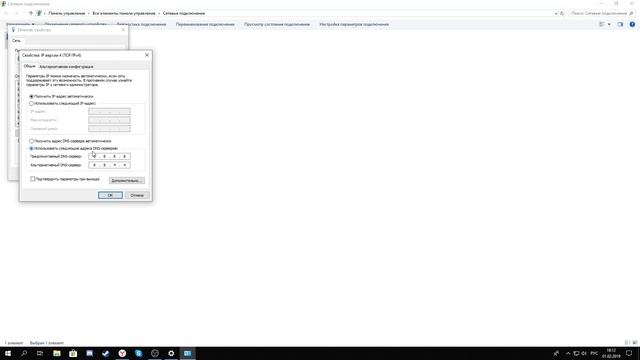Select 'Use the following DNS server addresses' radio
This screenshot has height=360, width=640.
[x=31, y=148]
